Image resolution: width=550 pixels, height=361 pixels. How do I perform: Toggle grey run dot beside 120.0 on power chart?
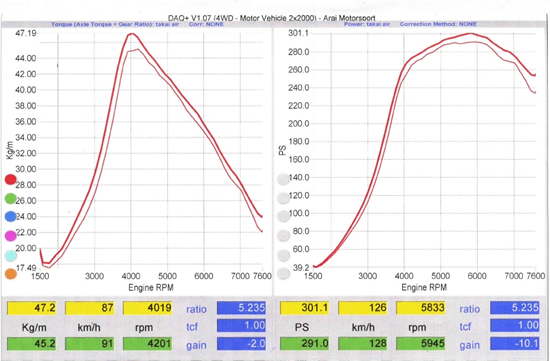283,198
